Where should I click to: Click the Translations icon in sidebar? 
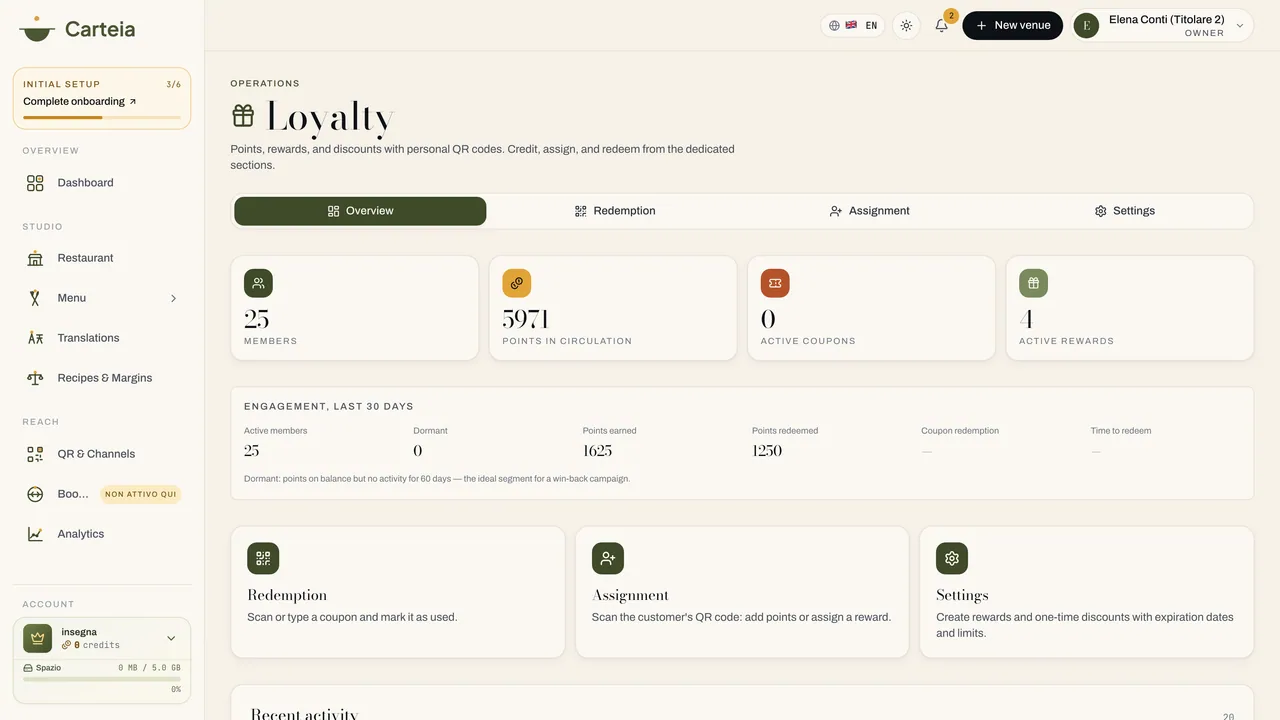(35, 338)
